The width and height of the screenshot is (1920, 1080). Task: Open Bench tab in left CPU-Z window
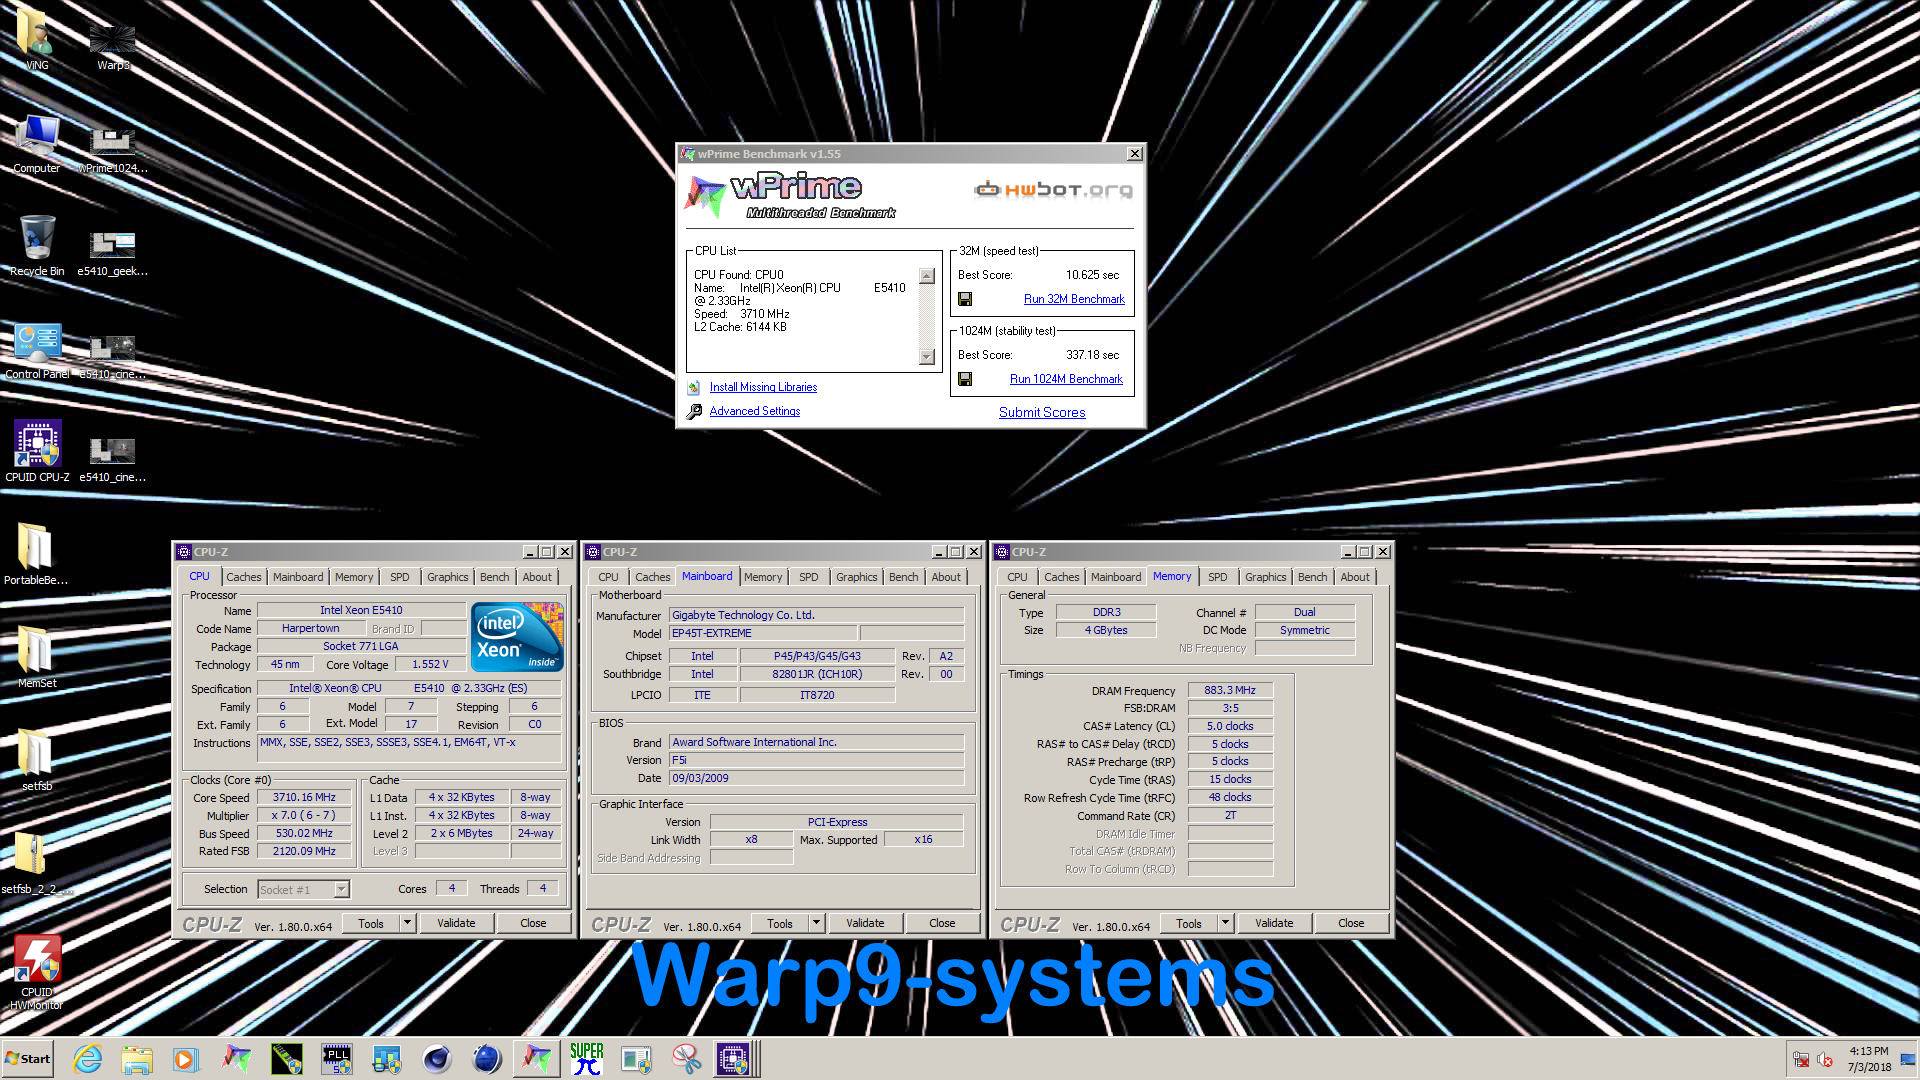pyautogui.click(x=494, y=577)
